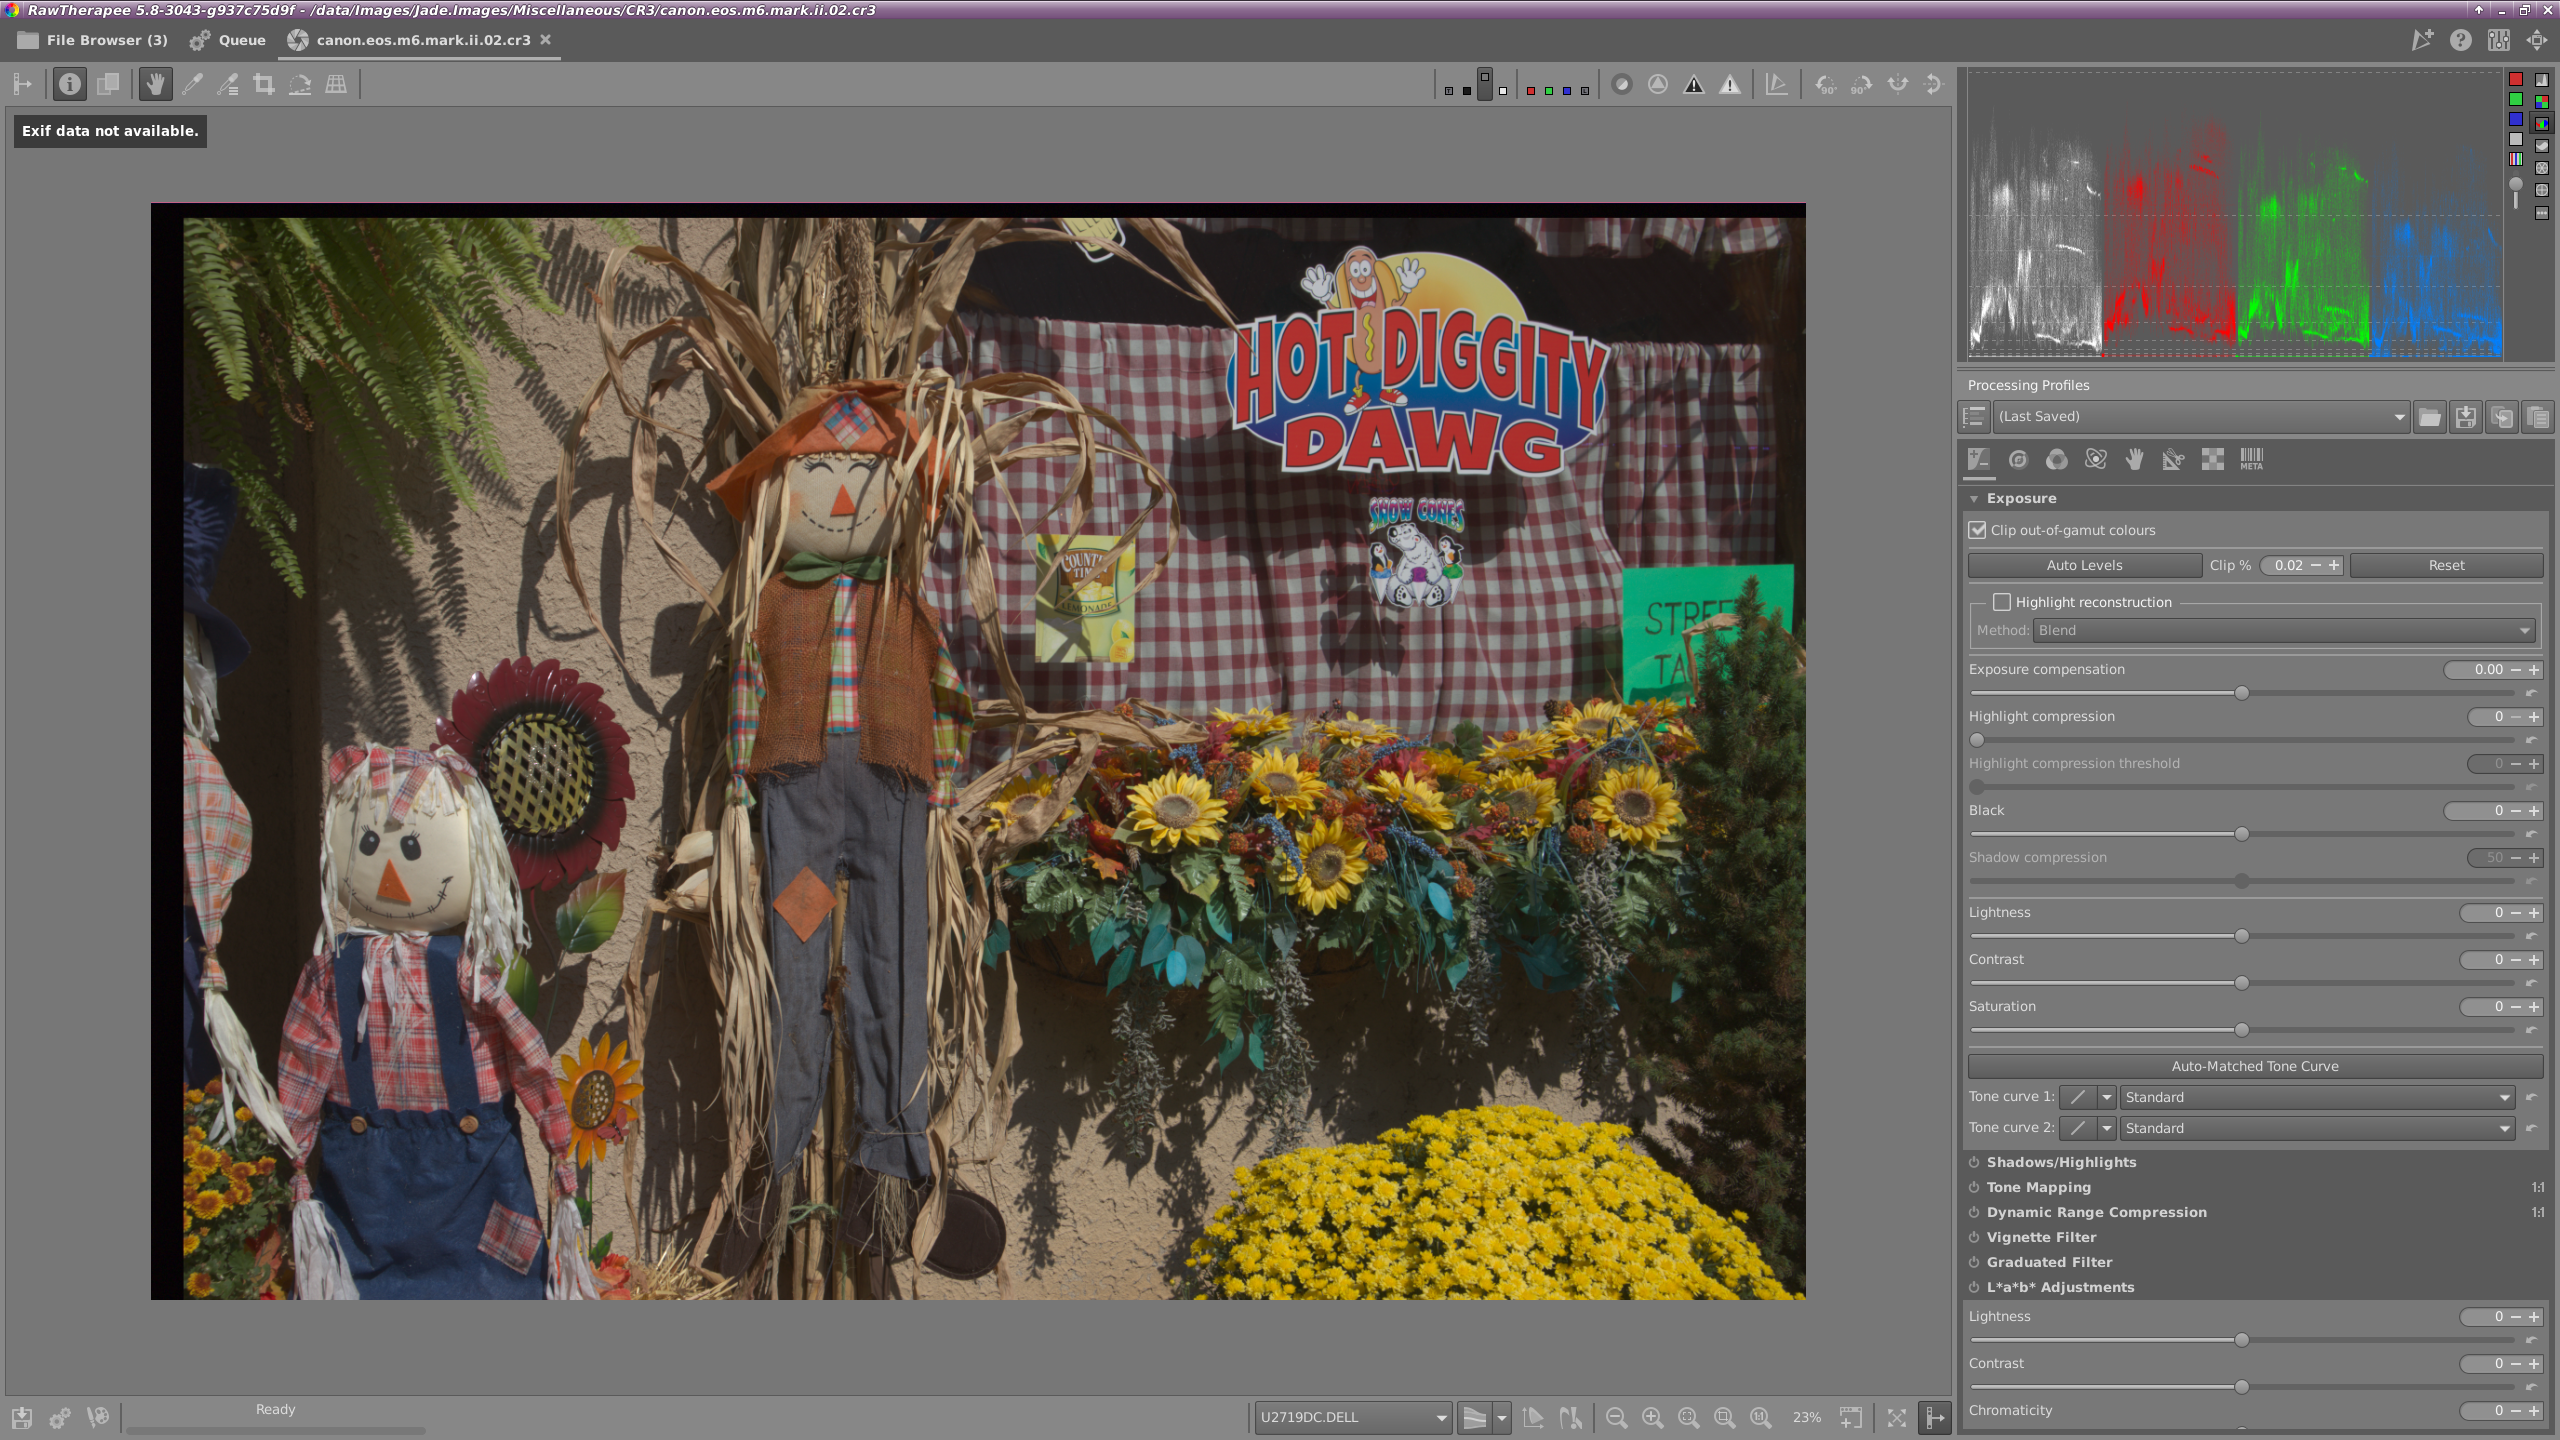Viewport: 2560px width, 1440px height.
Task: Flip image horizontally
Action: pos(1898,85)
